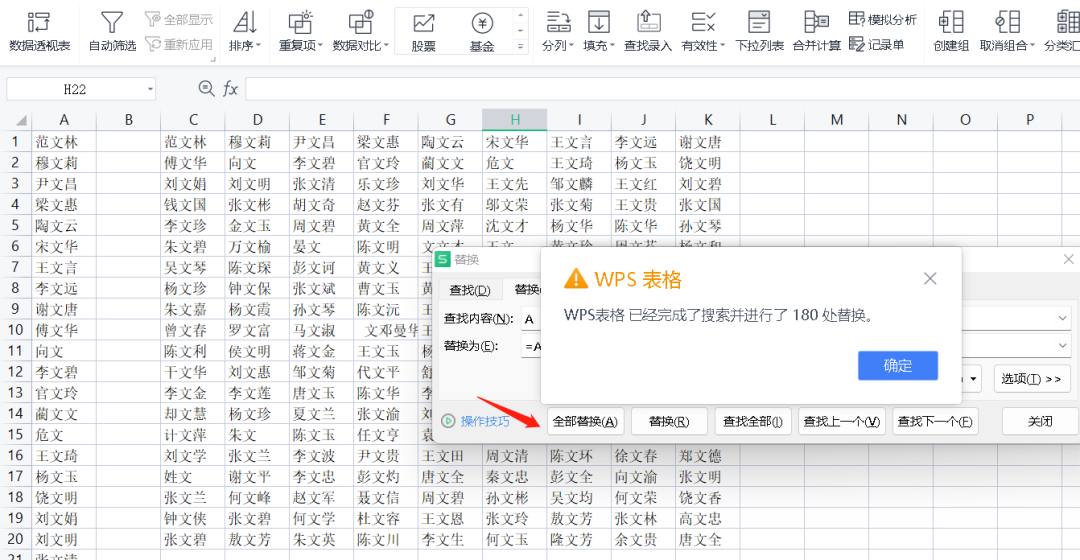Expand the 取消组合 dropdown arrow

coord(1032,45)
